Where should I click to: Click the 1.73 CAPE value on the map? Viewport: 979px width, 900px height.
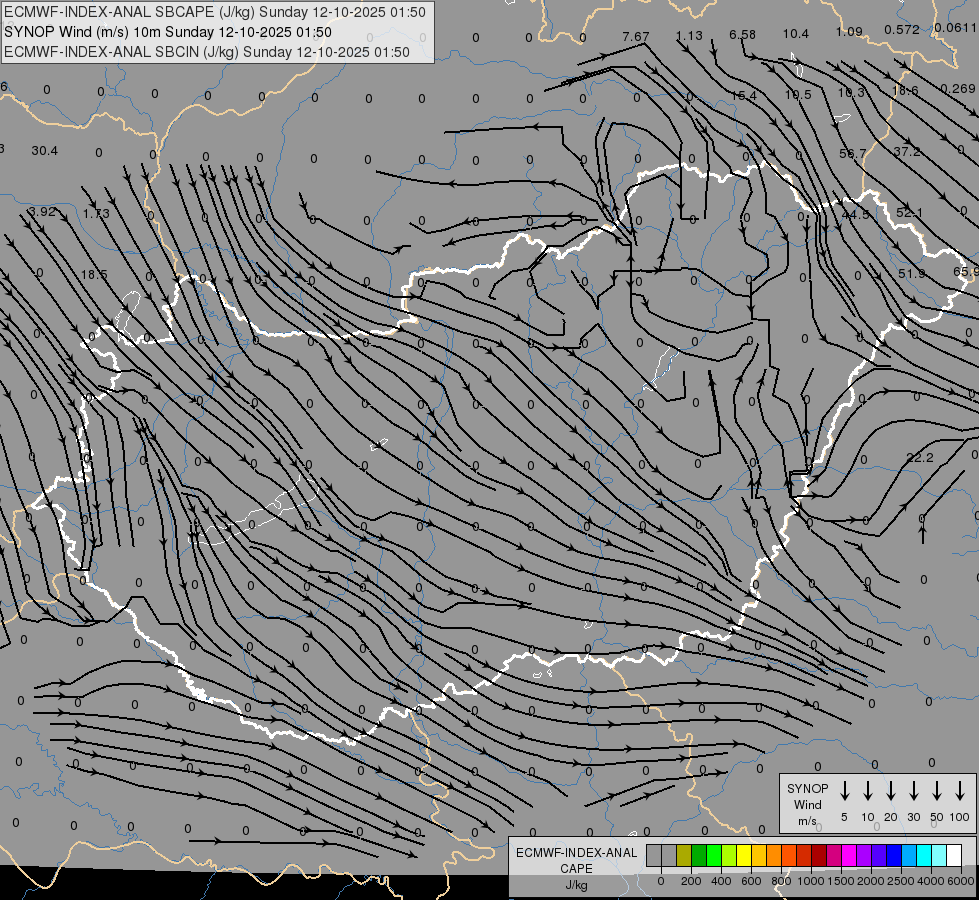pyautogui.click(x=96, y=214)
